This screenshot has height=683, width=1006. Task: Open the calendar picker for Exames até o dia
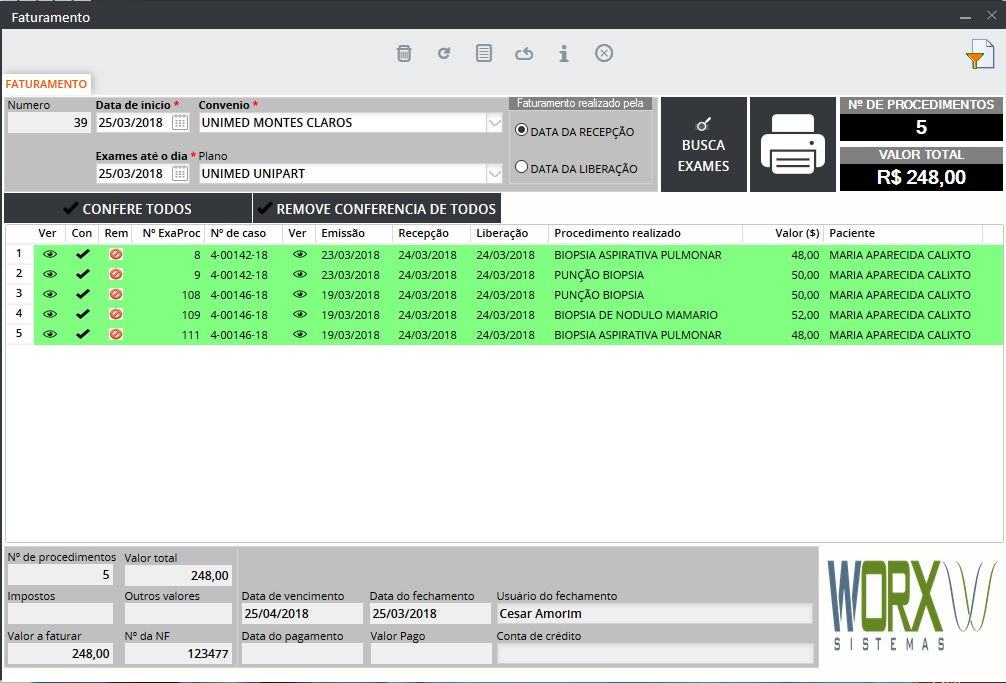point(180,173)
